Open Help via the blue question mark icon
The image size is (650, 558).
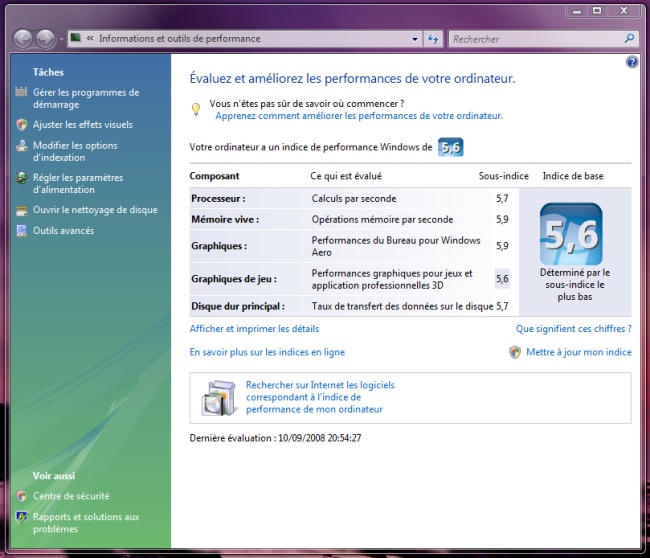[632, 62]
